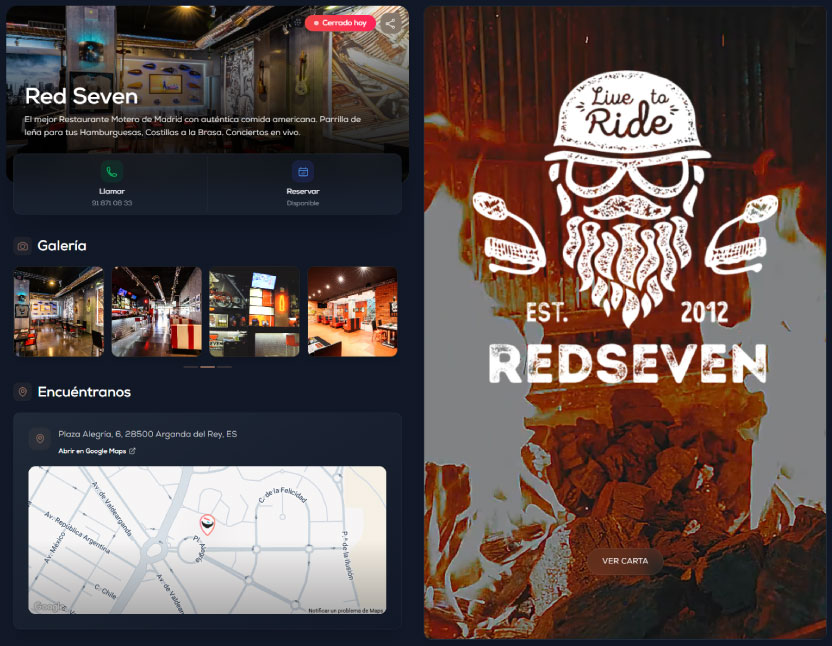Viewport: 832px width, 646px height.
Task: Click Notificar un problema de Maps link
Action: 345,610
